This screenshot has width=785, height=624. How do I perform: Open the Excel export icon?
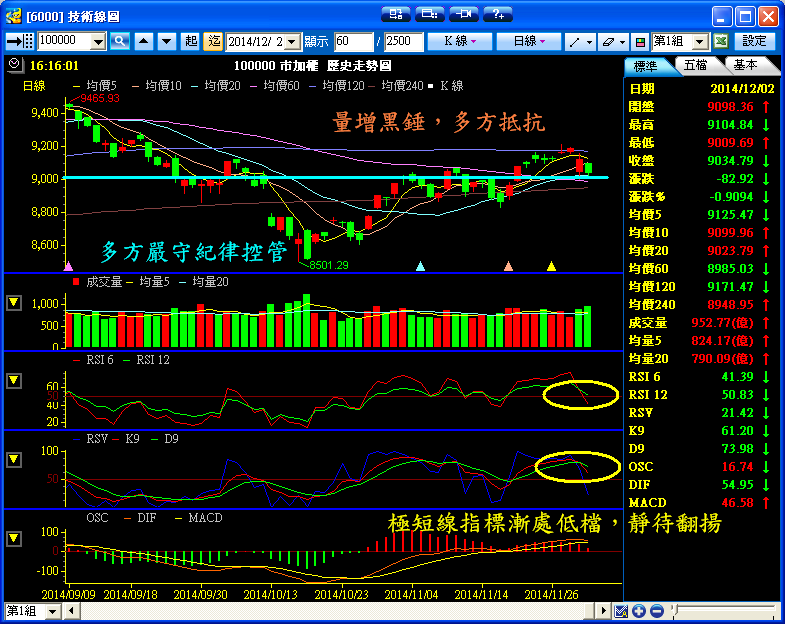click(720, 41)
